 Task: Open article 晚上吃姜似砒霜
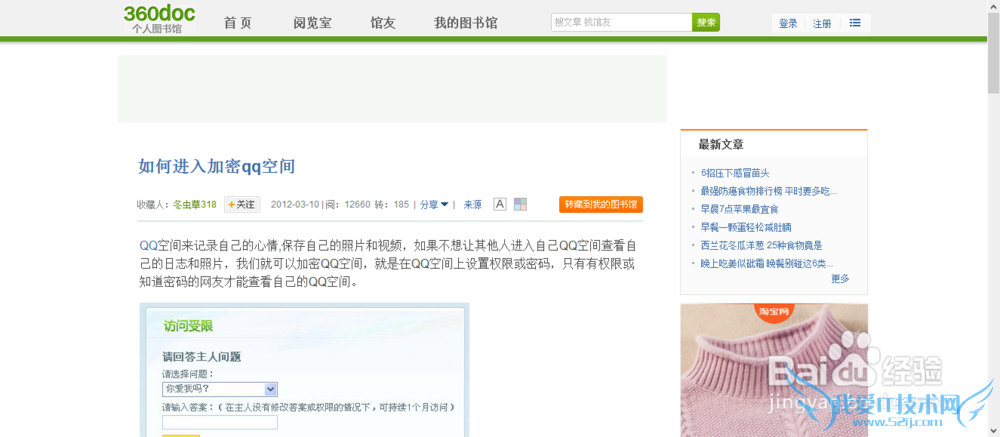[x=767, y=263]
